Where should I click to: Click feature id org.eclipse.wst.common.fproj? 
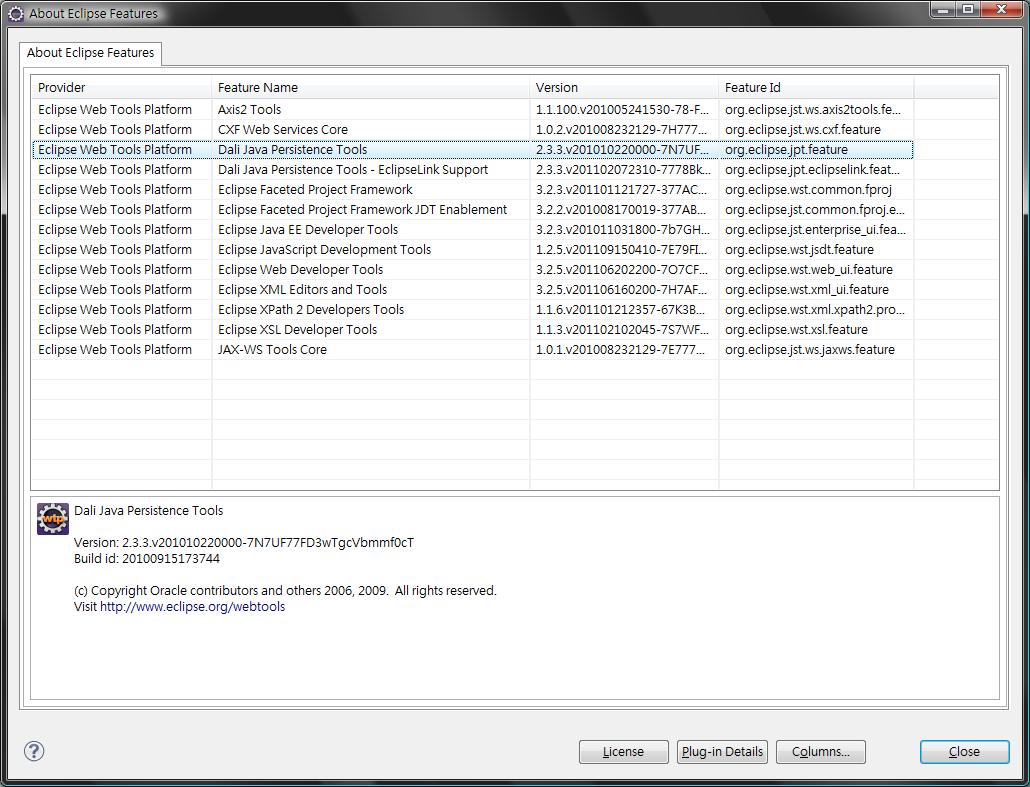point(808,190)
